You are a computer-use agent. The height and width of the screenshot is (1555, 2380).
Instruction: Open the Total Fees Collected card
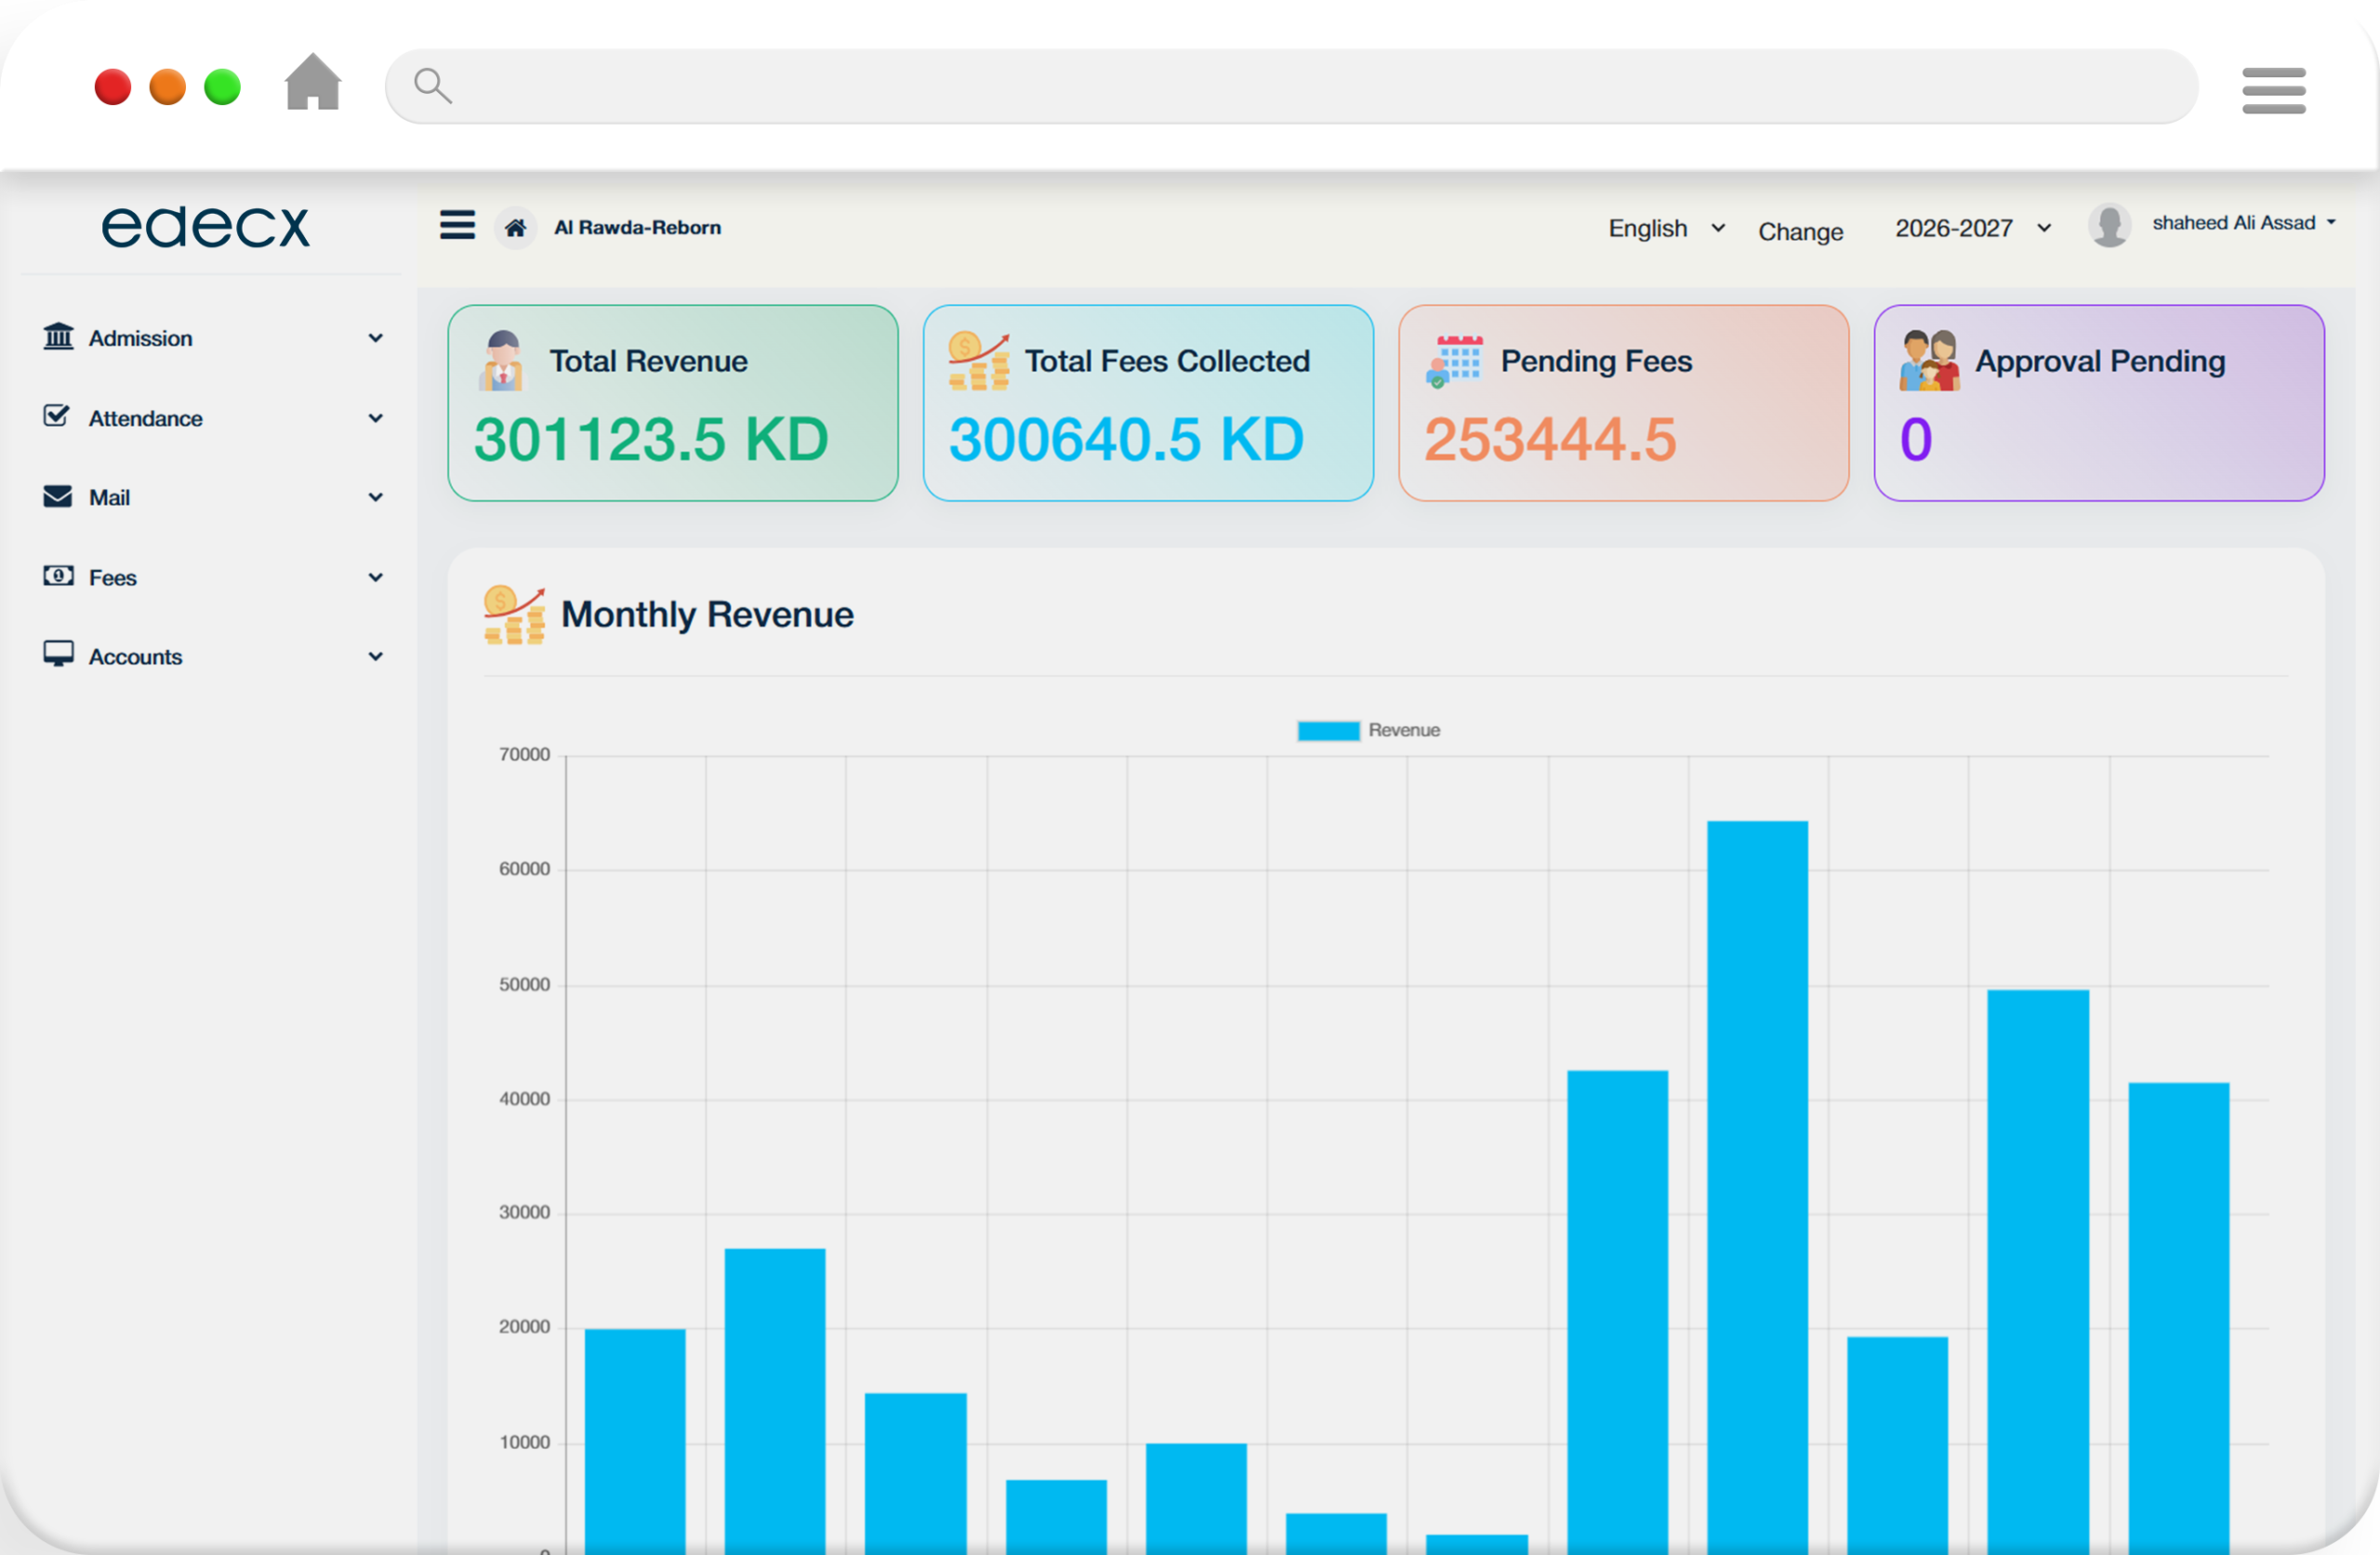[1148, 403]
